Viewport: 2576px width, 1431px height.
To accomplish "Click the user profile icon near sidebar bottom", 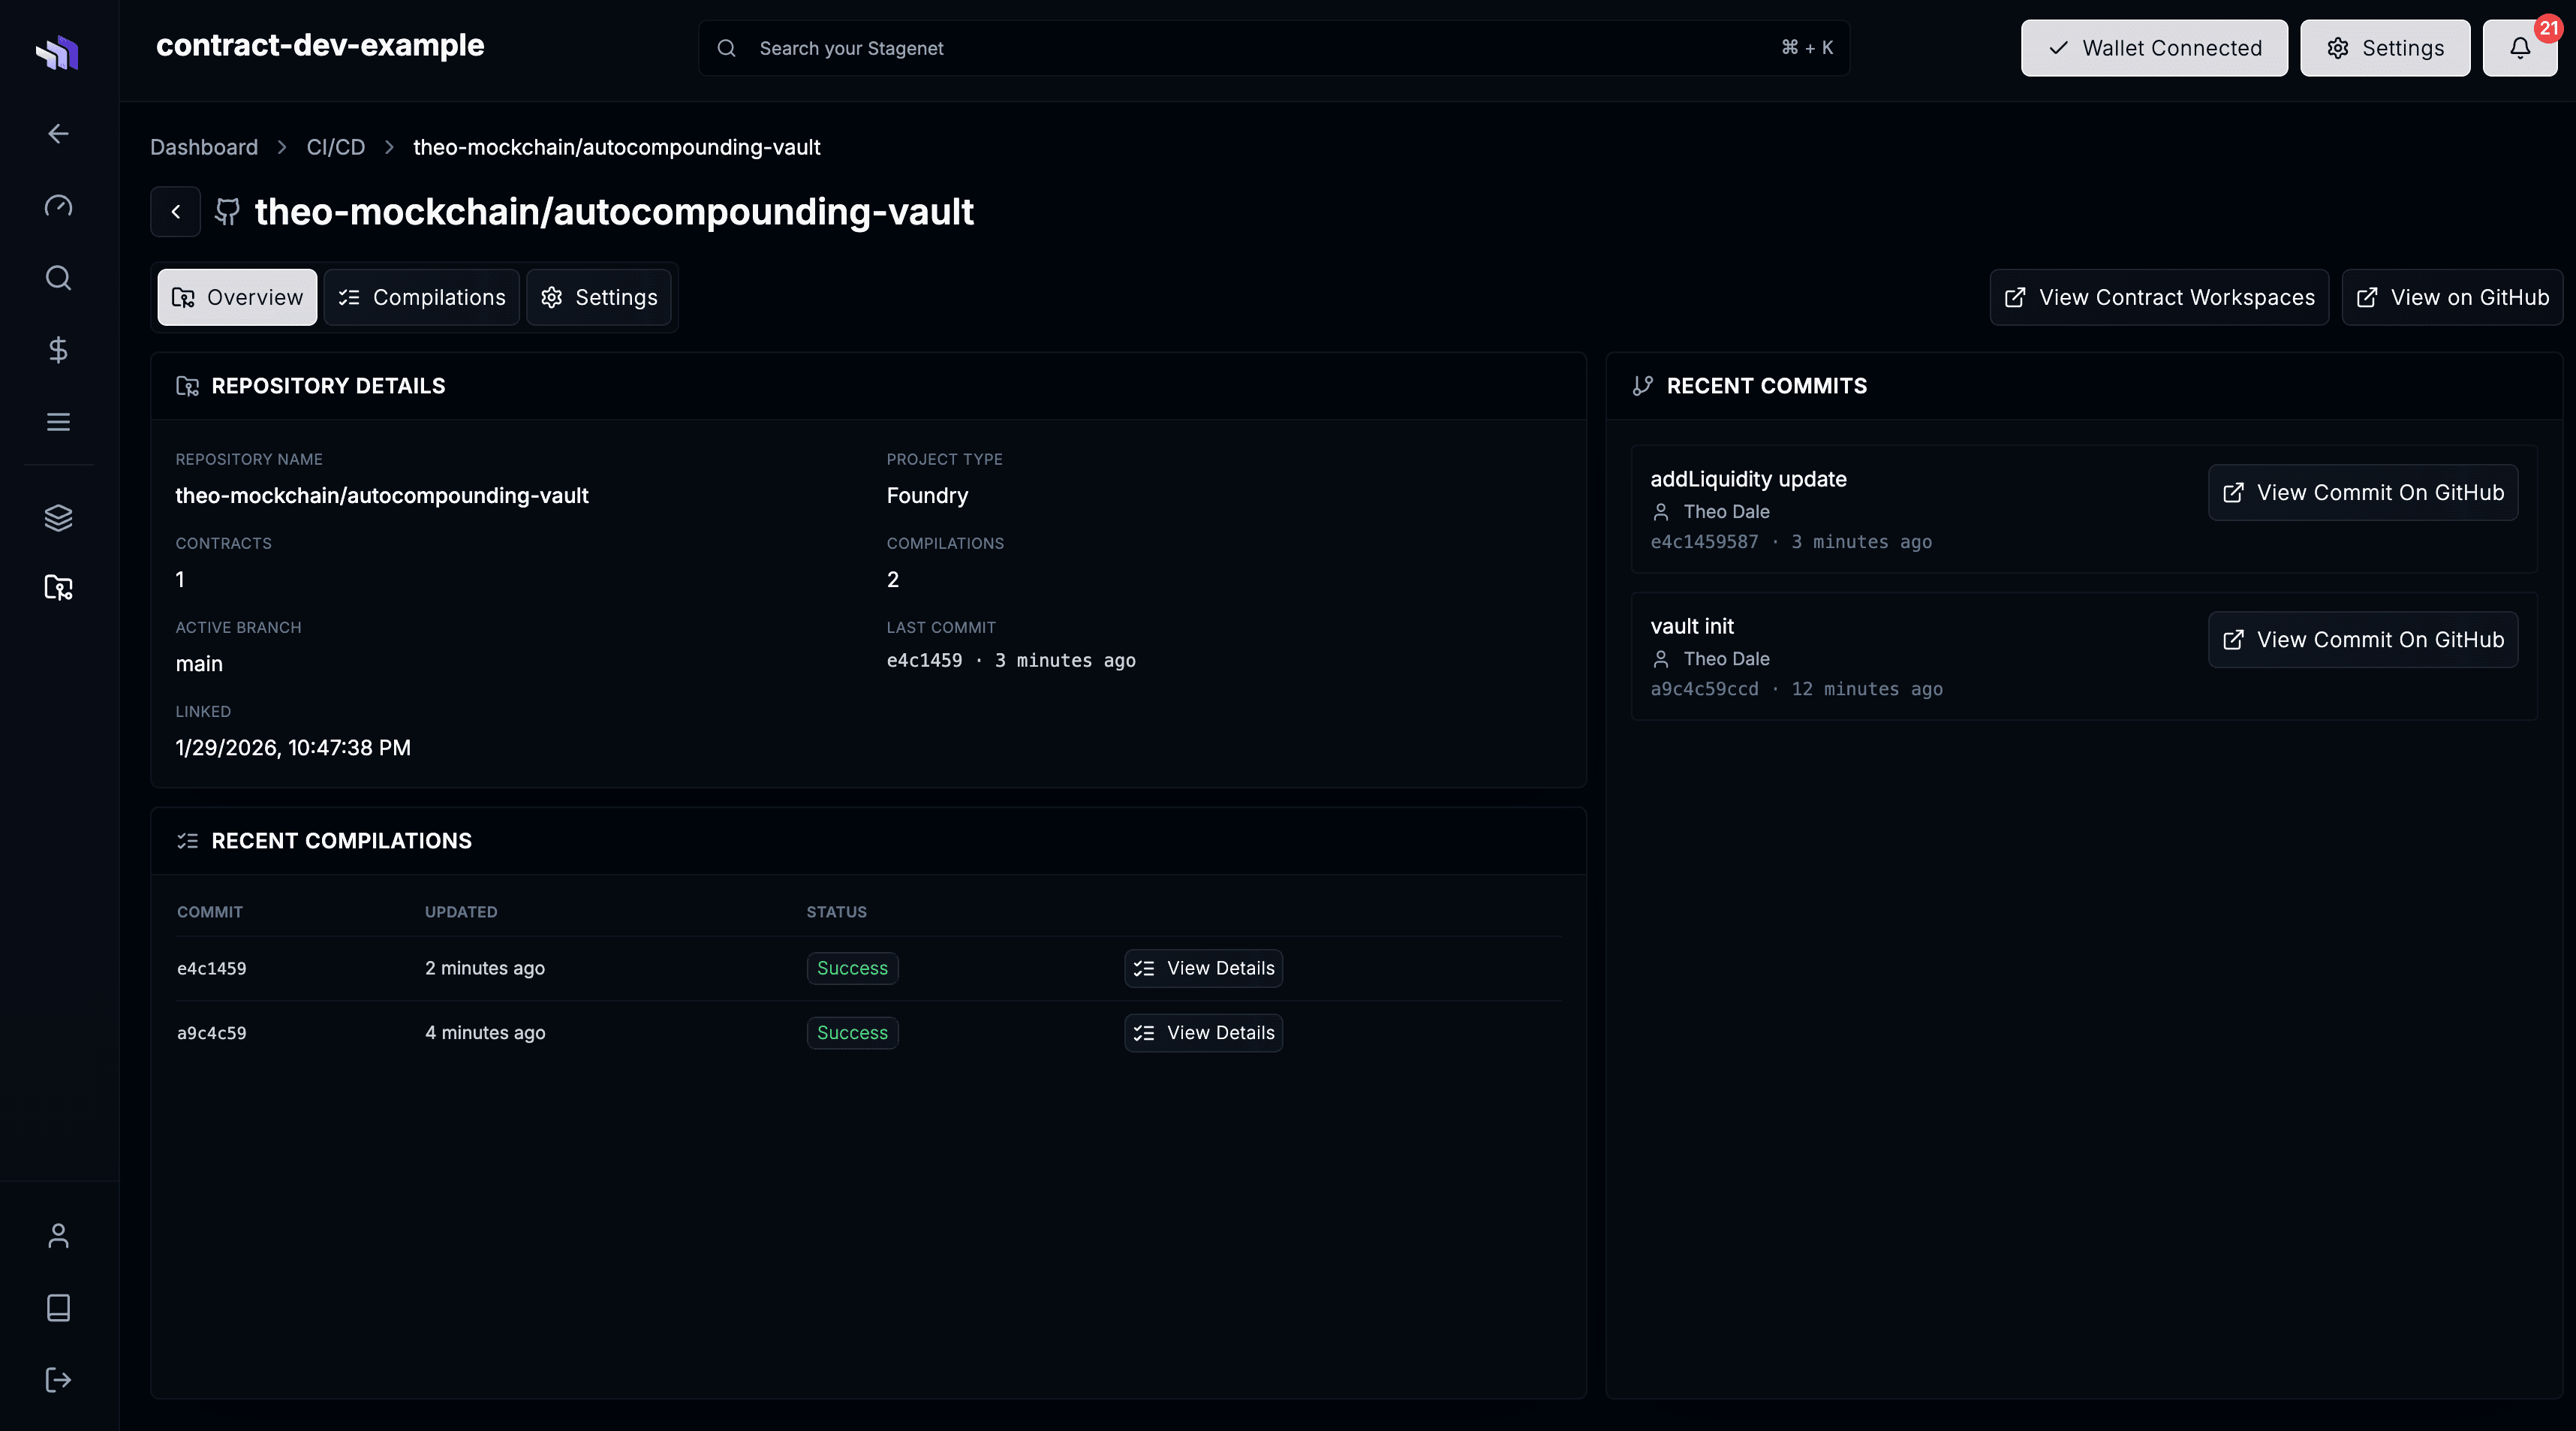I will (x=57, y=1235).
